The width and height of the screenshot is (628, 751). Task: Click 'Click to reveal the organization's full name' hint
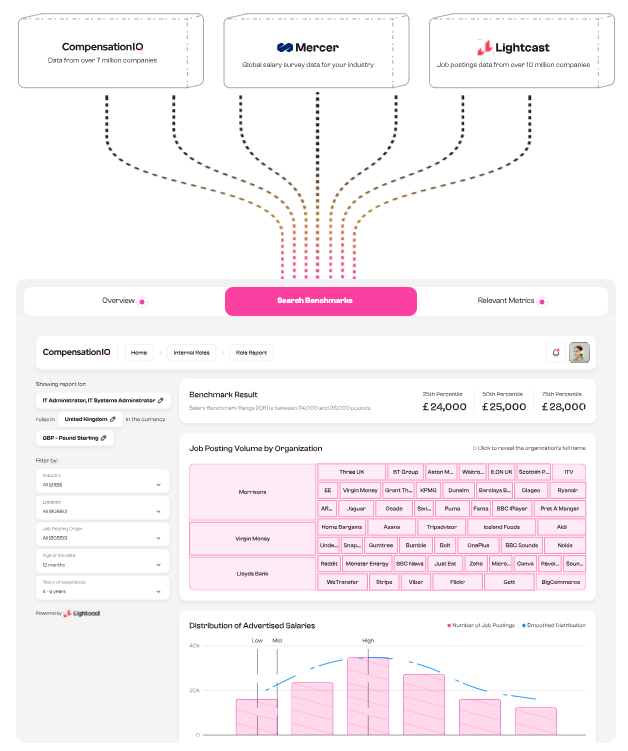pos(531,448)
